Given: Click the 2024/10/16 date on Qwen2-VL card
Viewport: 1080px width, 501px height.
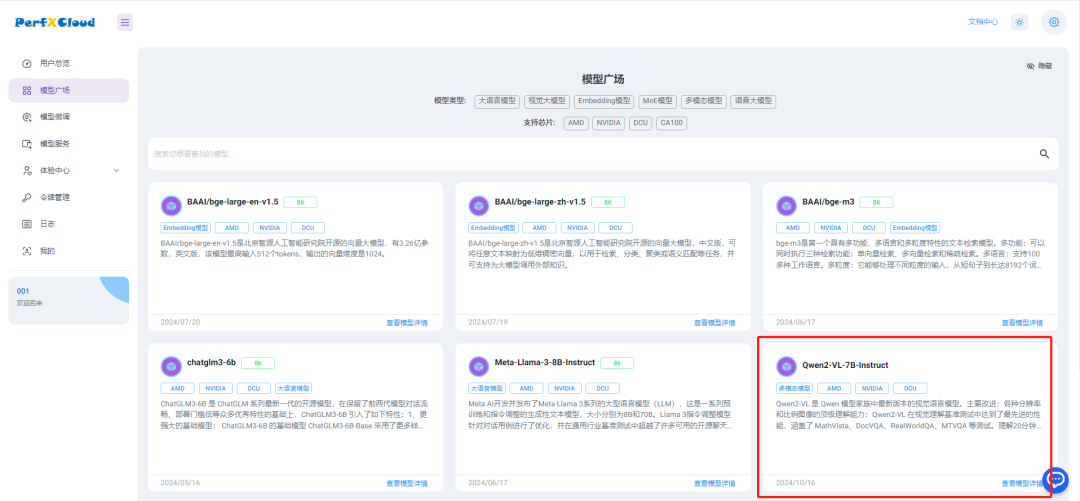Looking at the screenshot, I should 796,482.
